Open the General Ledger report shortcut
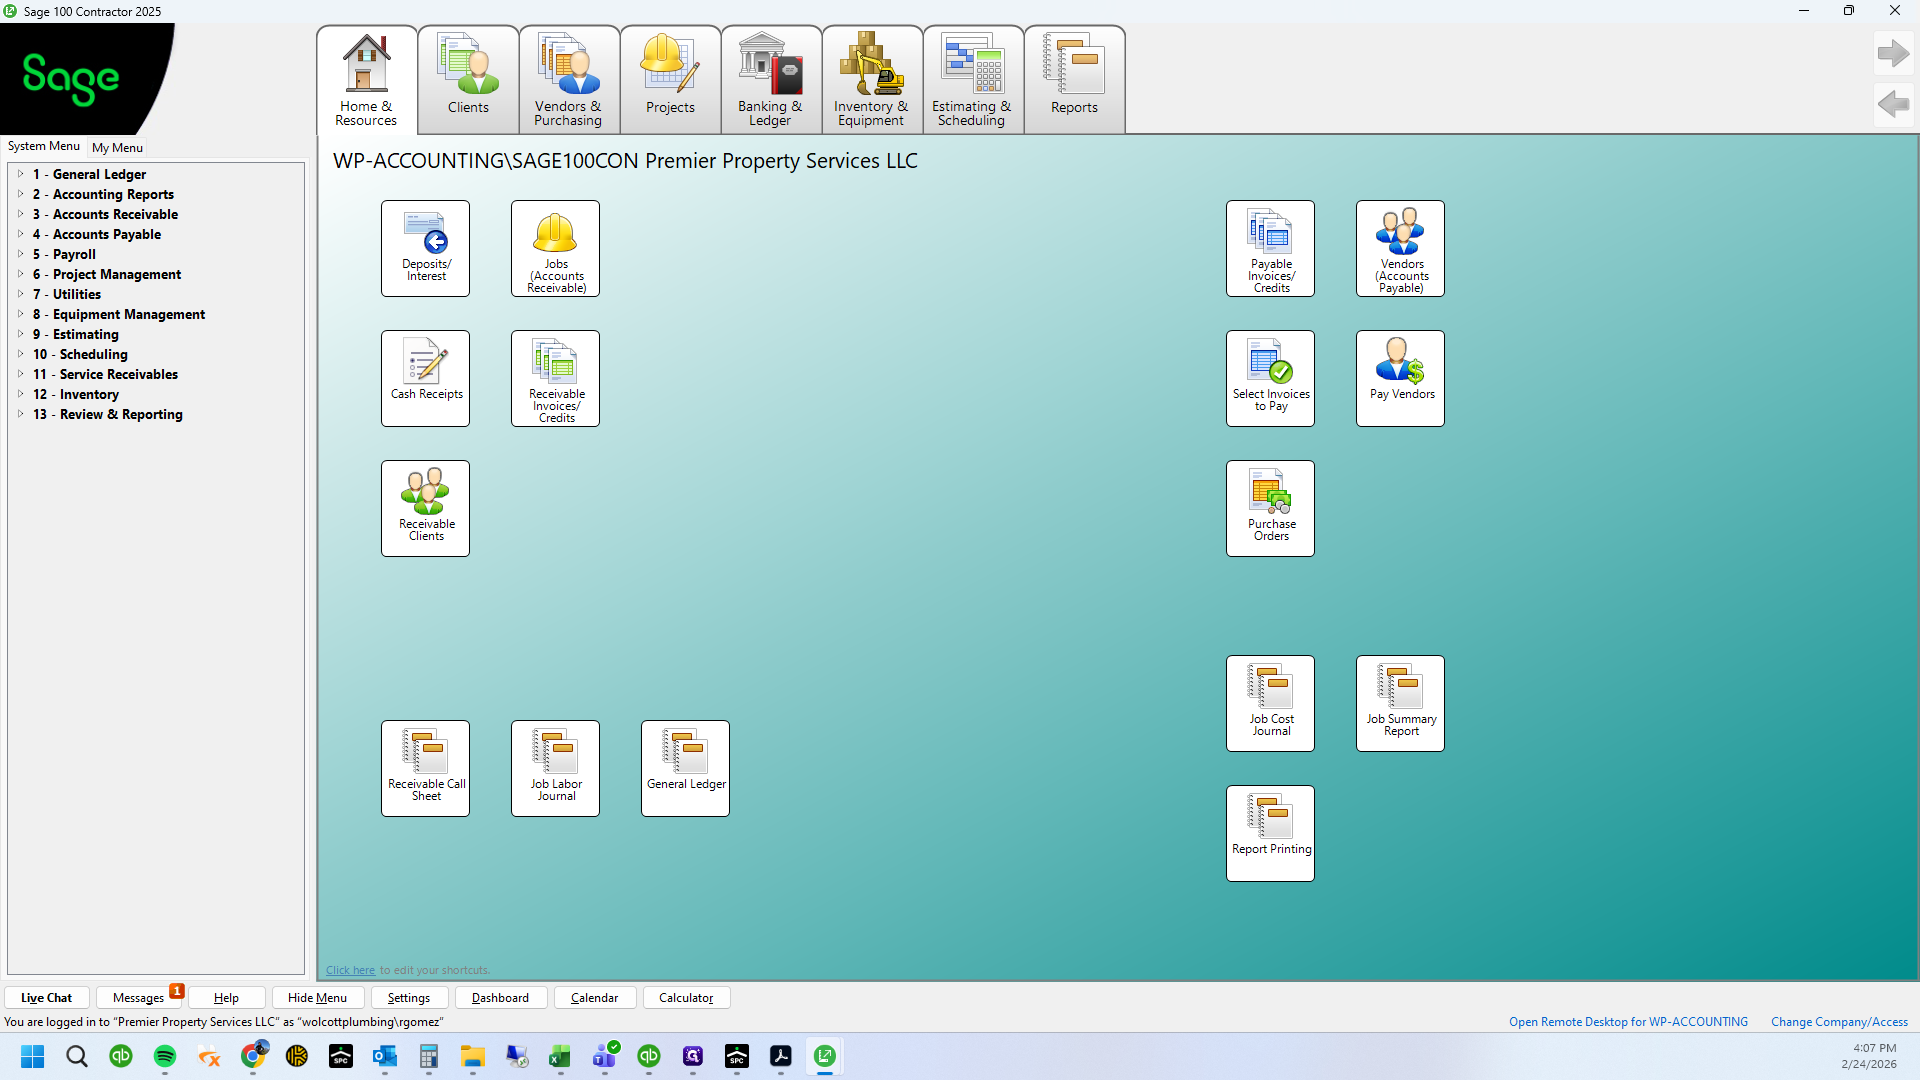1920x1080 pixels. point(685,768)
